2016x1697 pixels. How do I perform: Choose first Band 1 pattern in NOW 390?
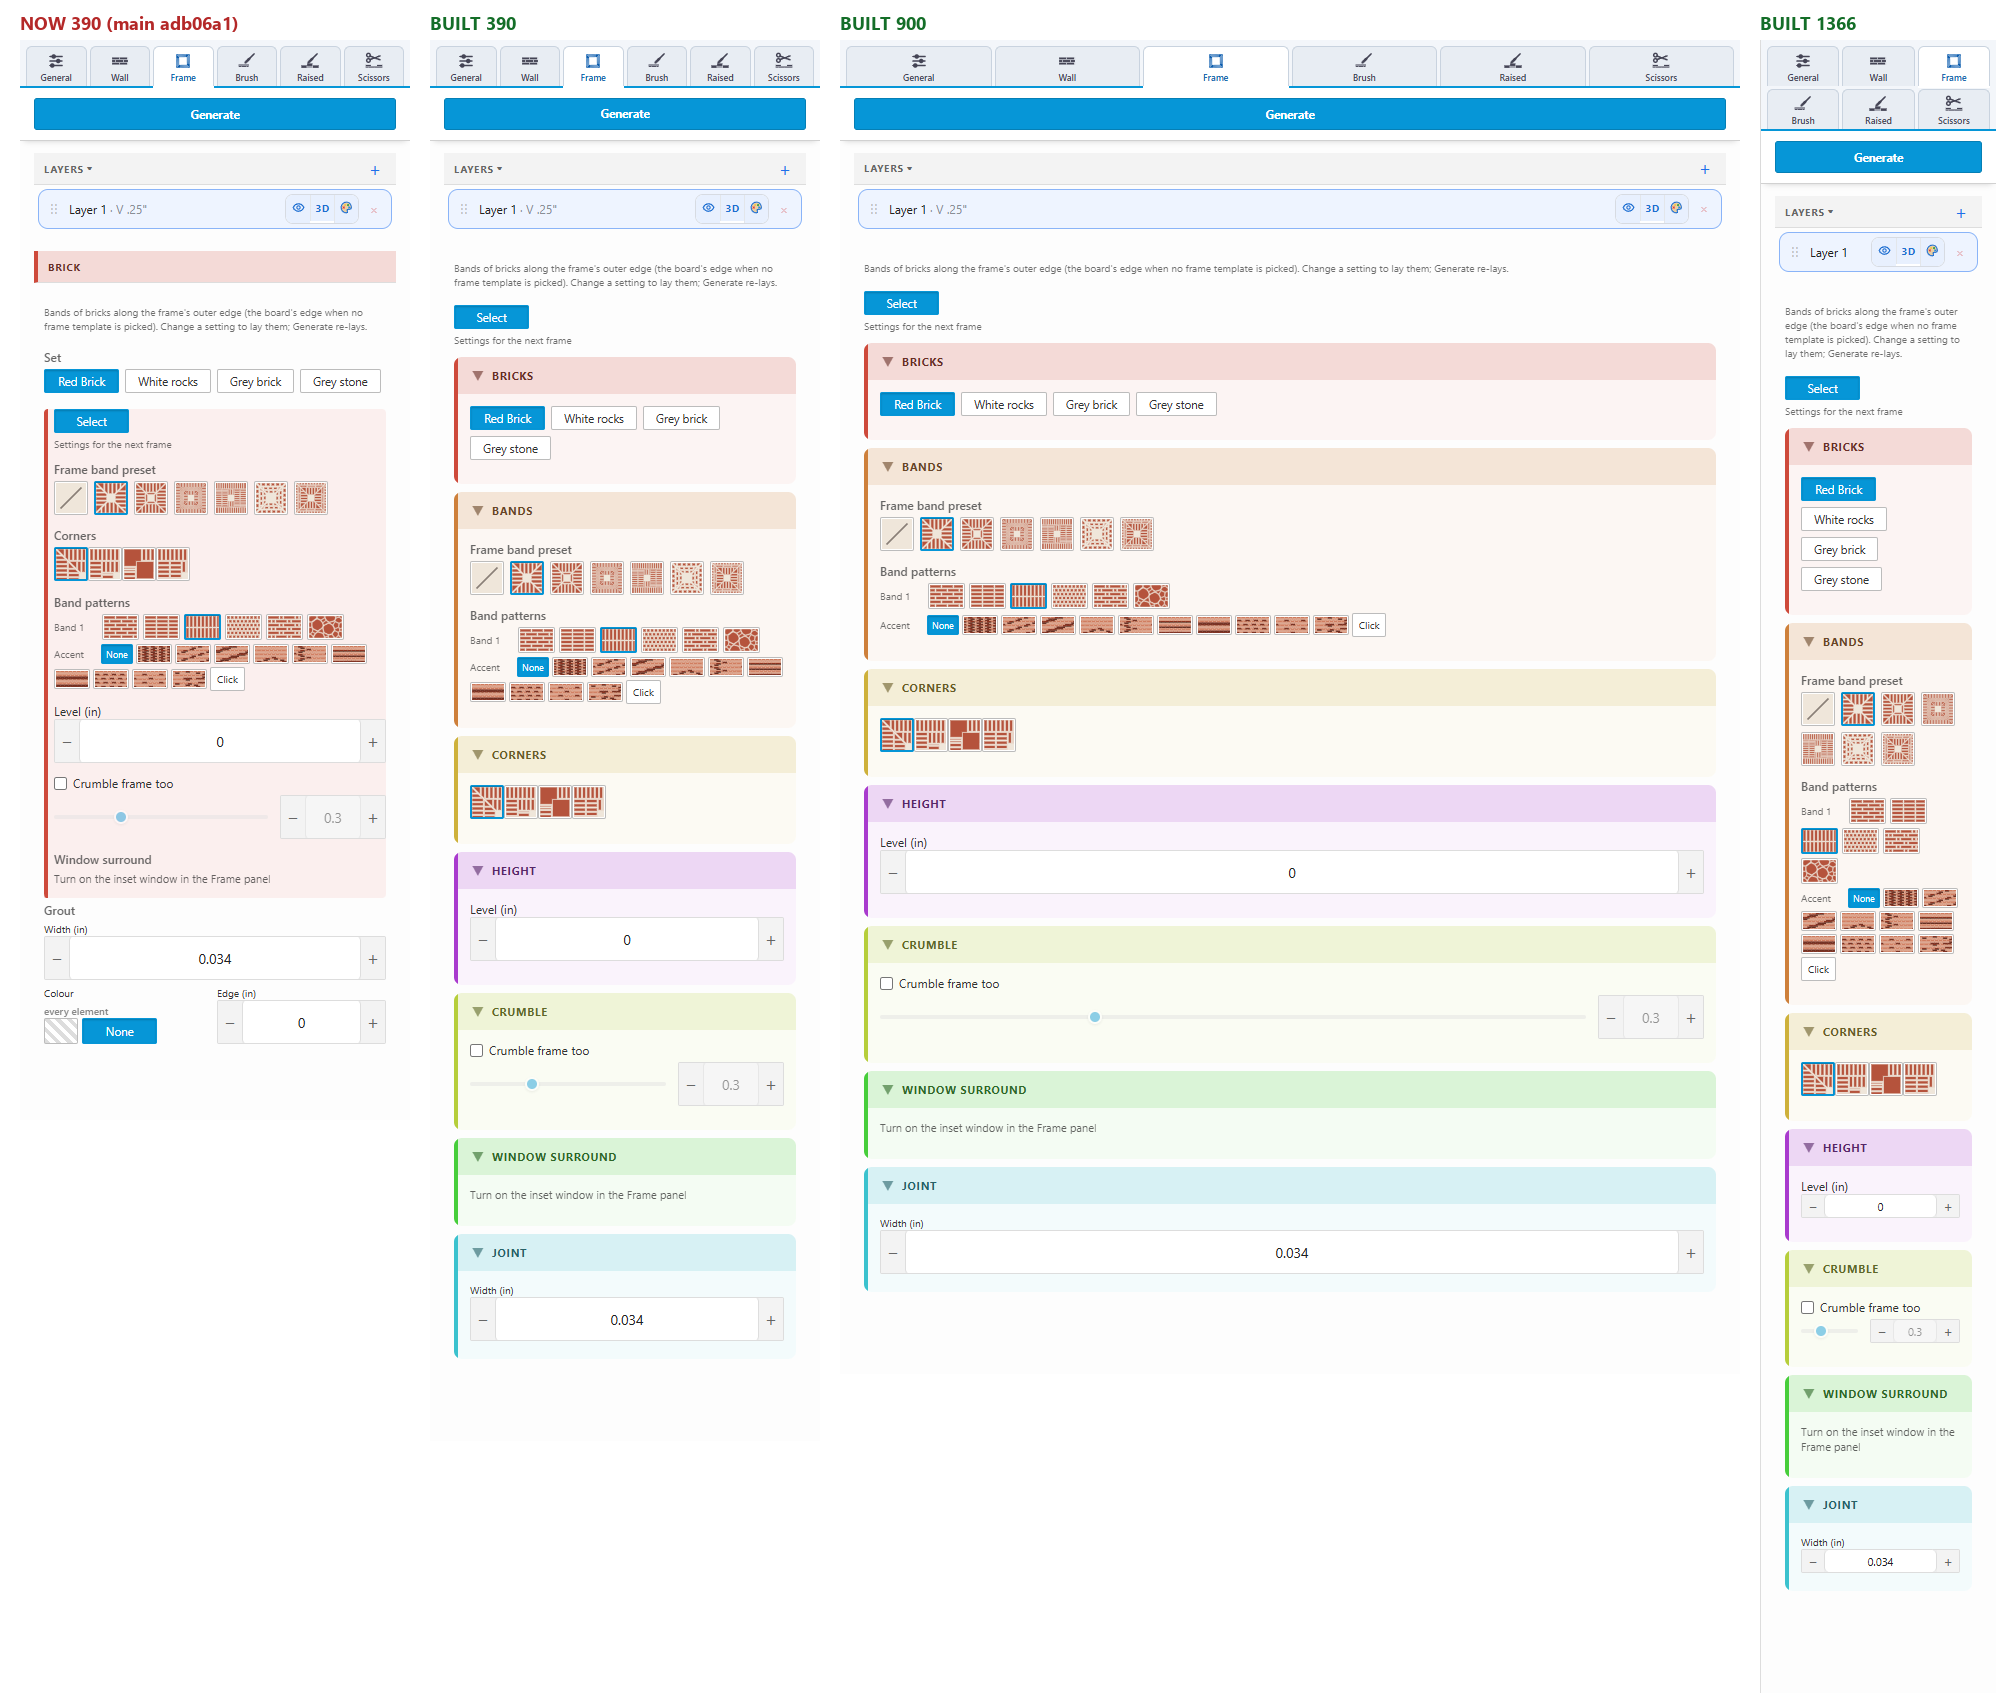click(120, 627)
